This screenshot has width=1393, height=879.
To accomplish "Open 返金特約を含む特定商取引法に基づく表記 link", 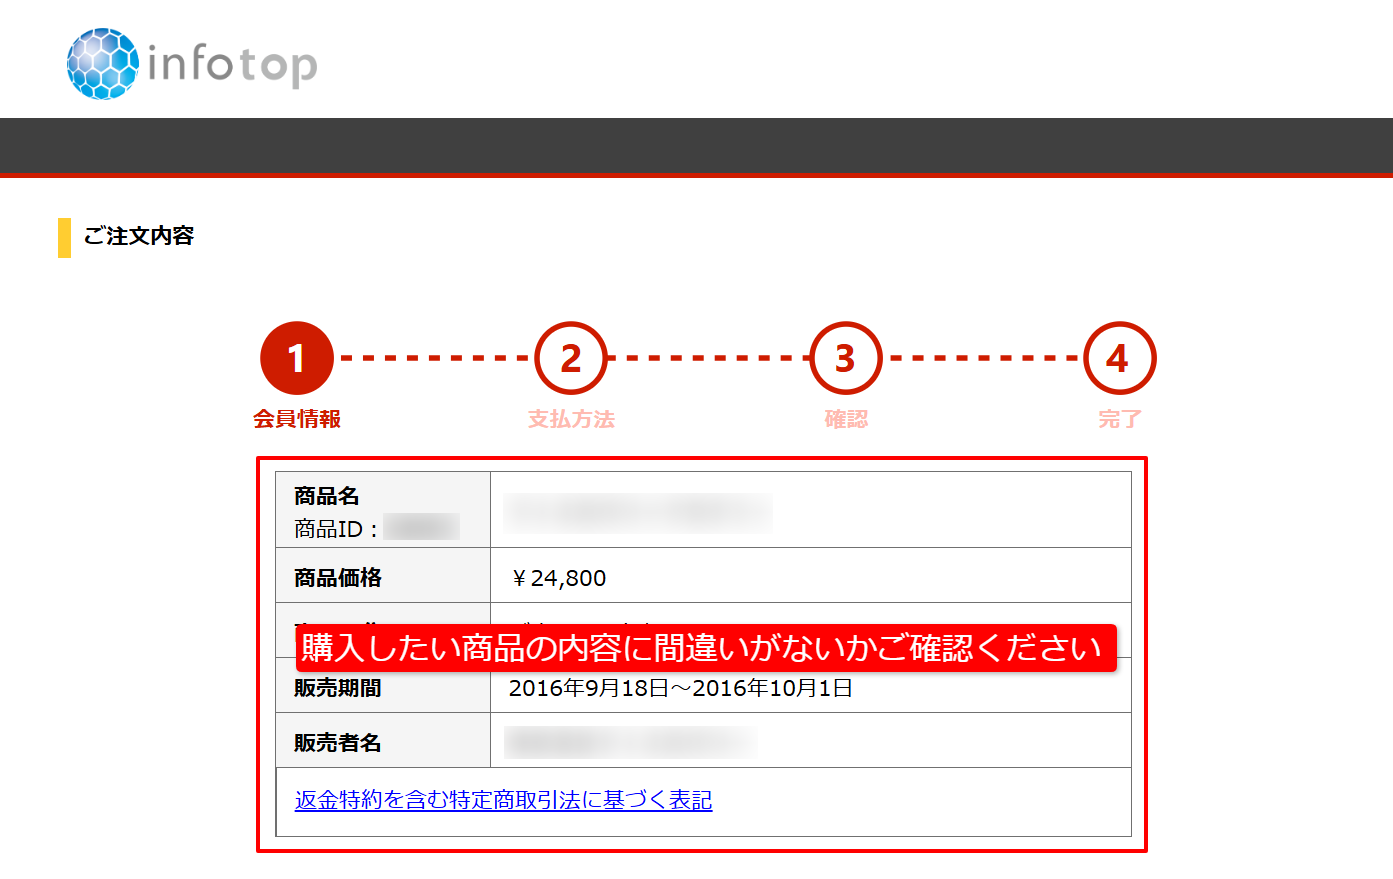I will tap(503, 800).
